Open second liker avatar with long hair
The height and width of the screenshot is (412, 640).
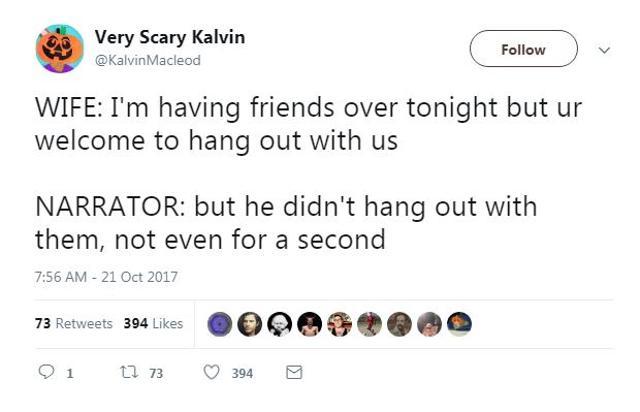tap(249, 324)
